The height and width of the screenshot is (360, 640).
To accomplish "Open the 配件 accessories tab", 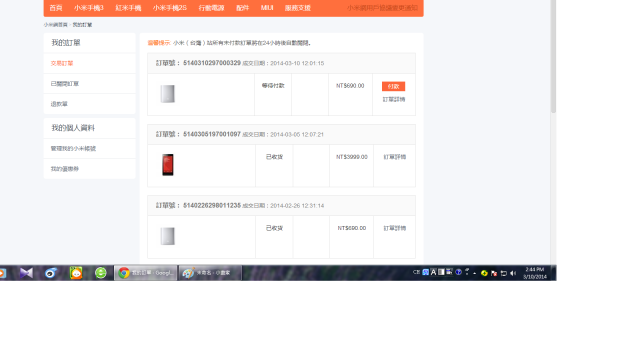I will [242, 8].
